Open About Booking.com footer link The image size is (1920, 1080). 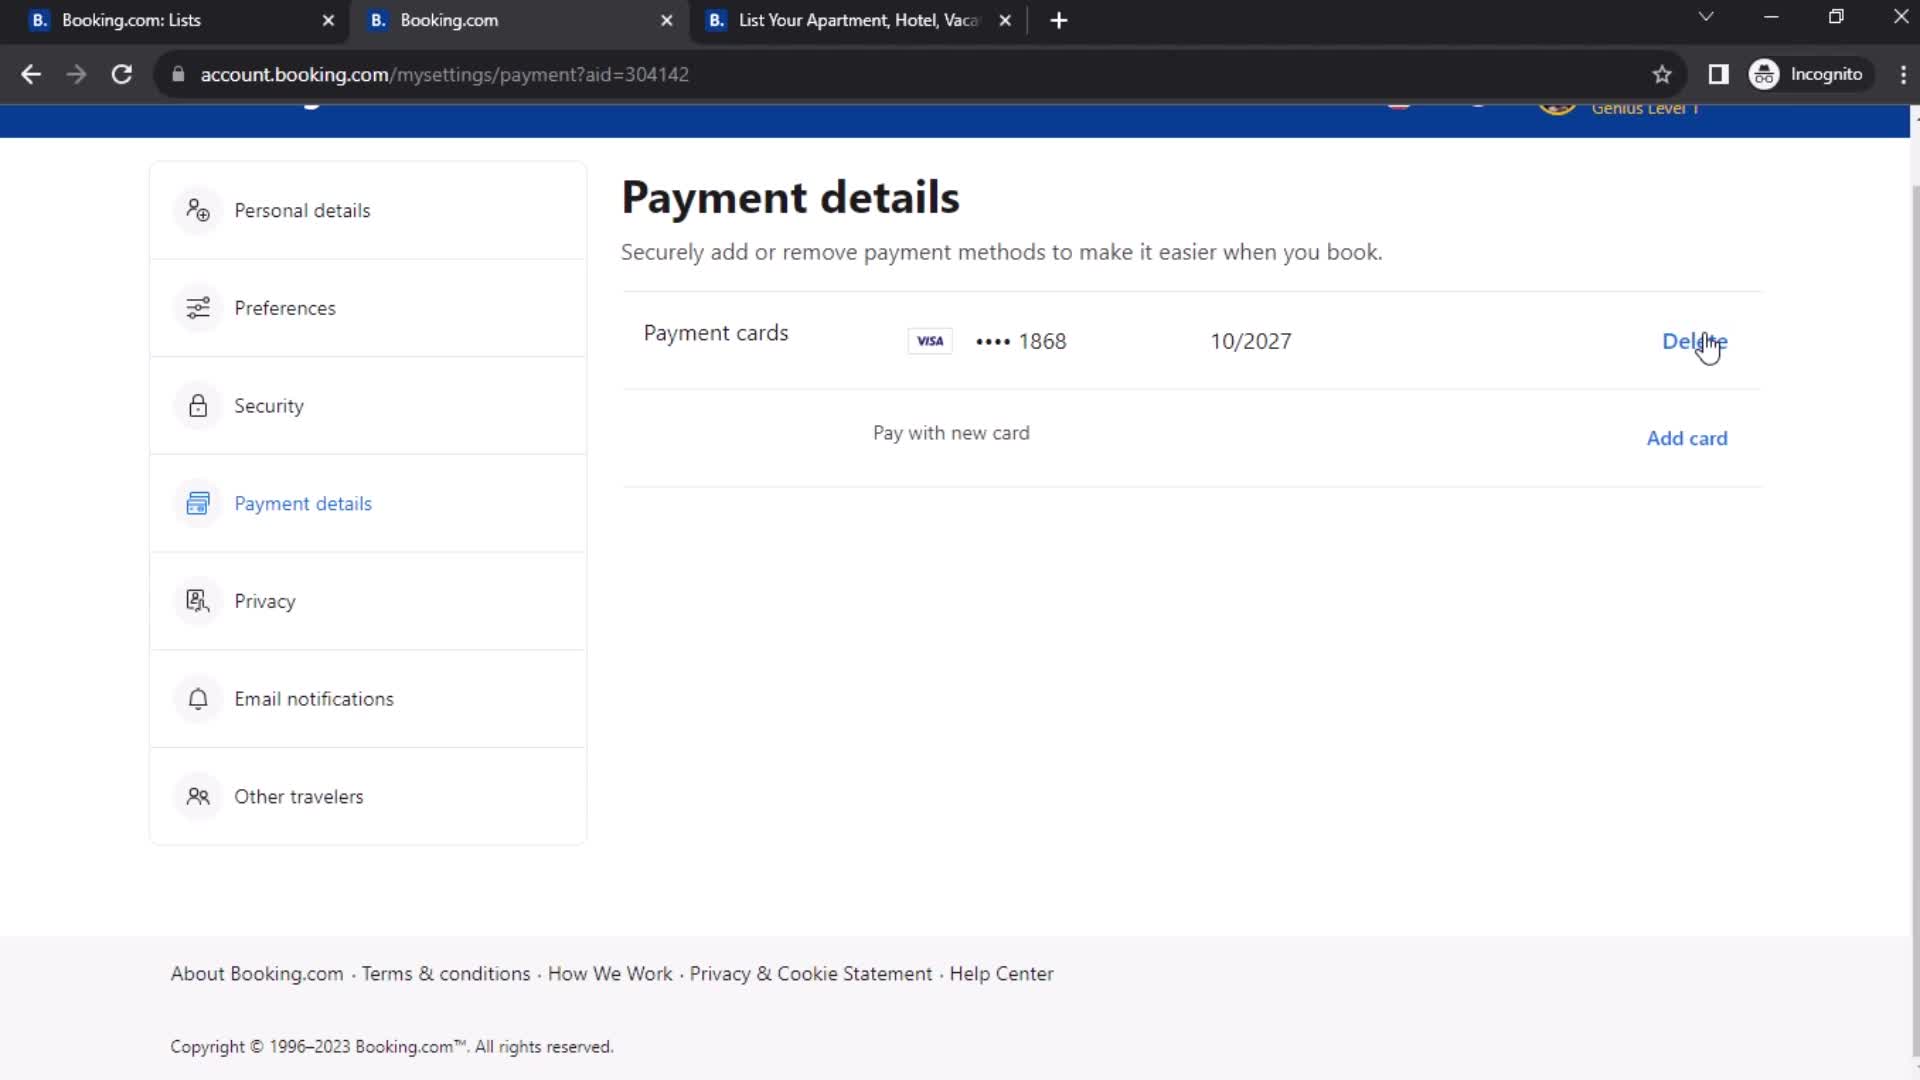(x=257, y=973)
